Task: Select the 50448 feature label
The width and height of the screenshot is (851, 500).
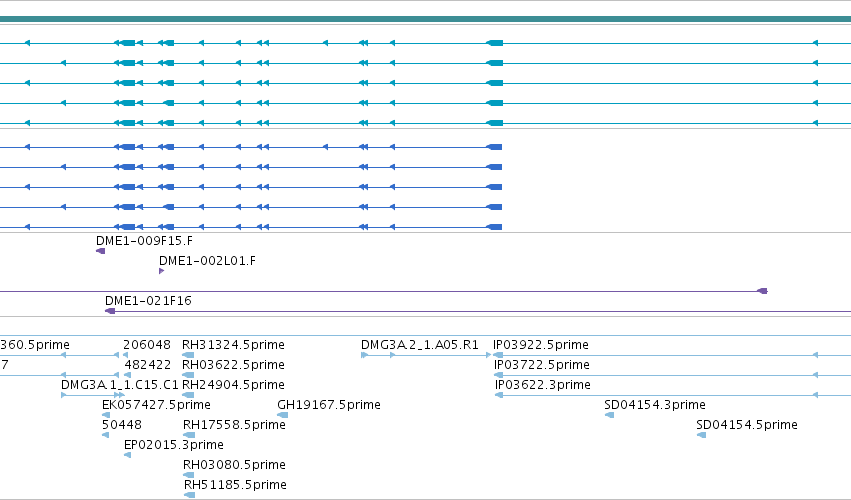Action: click(x=122, y=425)
